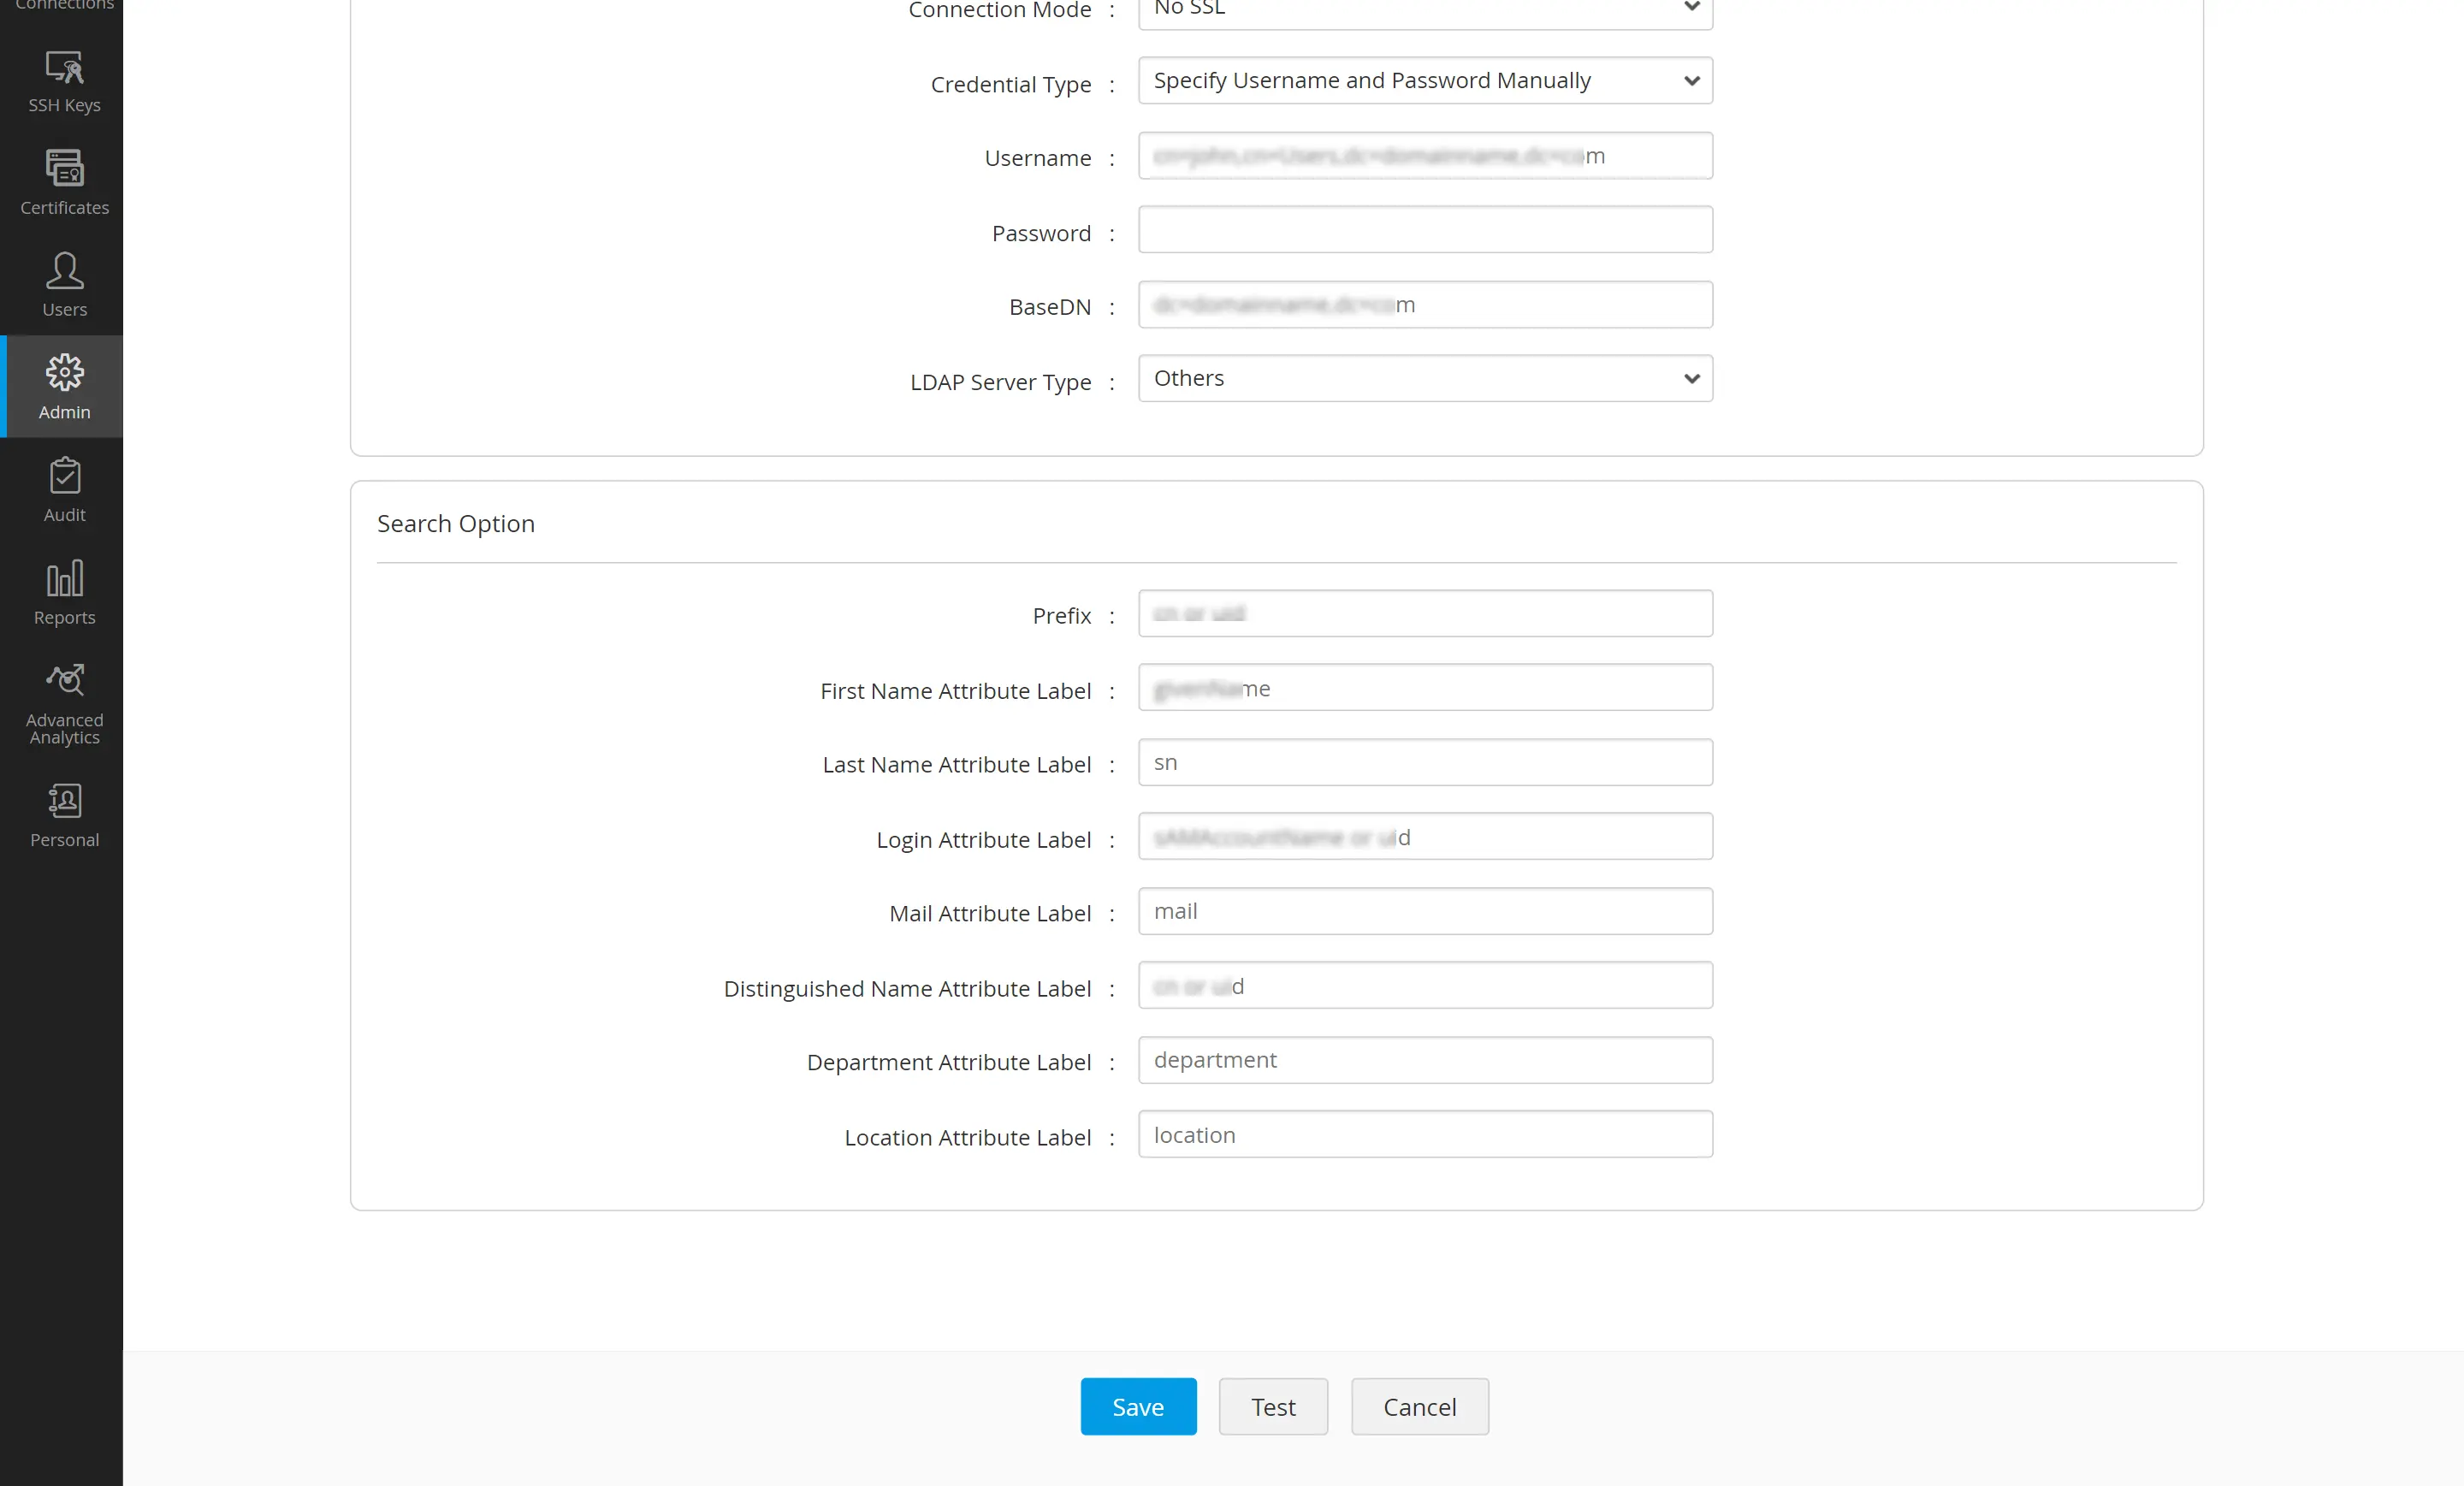Open the LDAP Server Type dropdown
The image size is (2464, 1486).
coord(1424,378)
